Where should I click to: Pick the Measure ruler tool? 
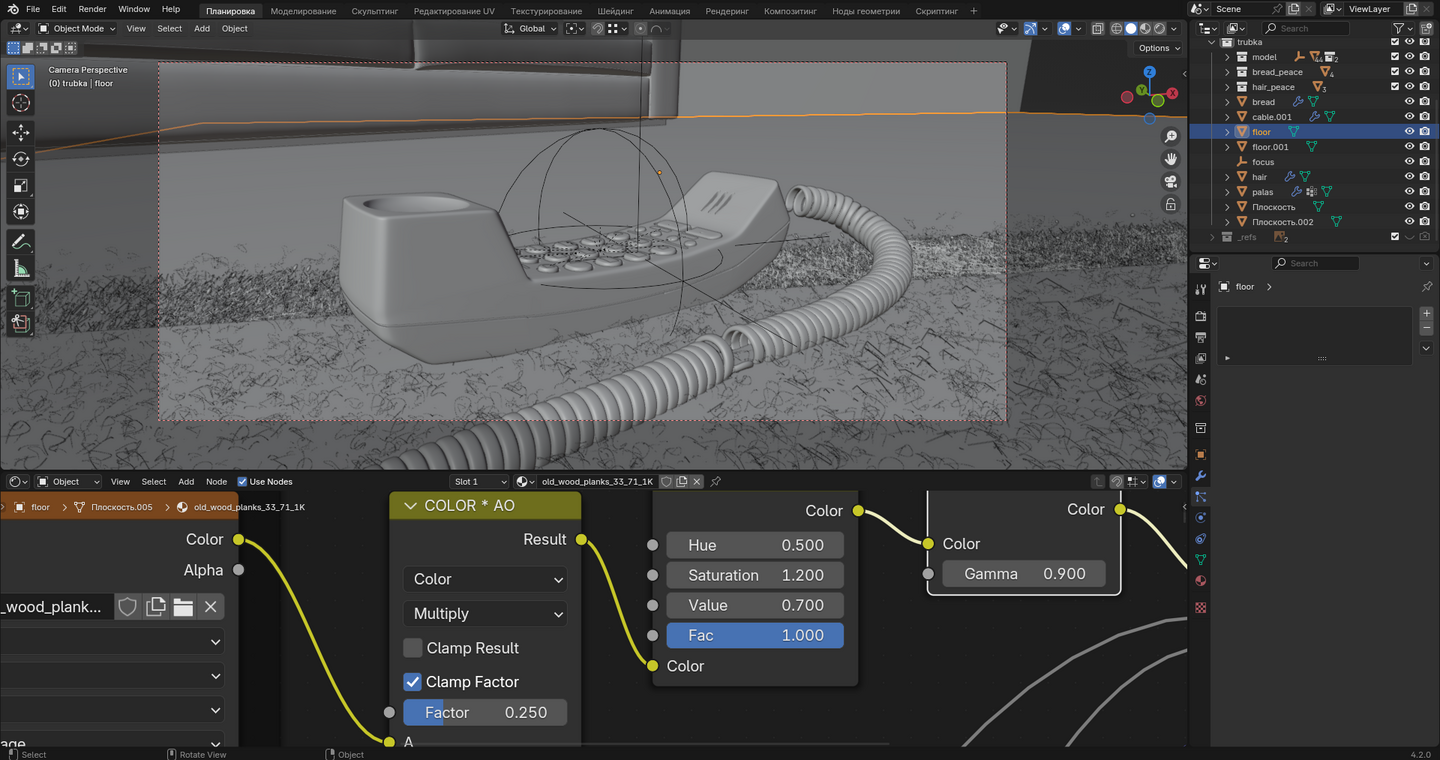[20, 268]
